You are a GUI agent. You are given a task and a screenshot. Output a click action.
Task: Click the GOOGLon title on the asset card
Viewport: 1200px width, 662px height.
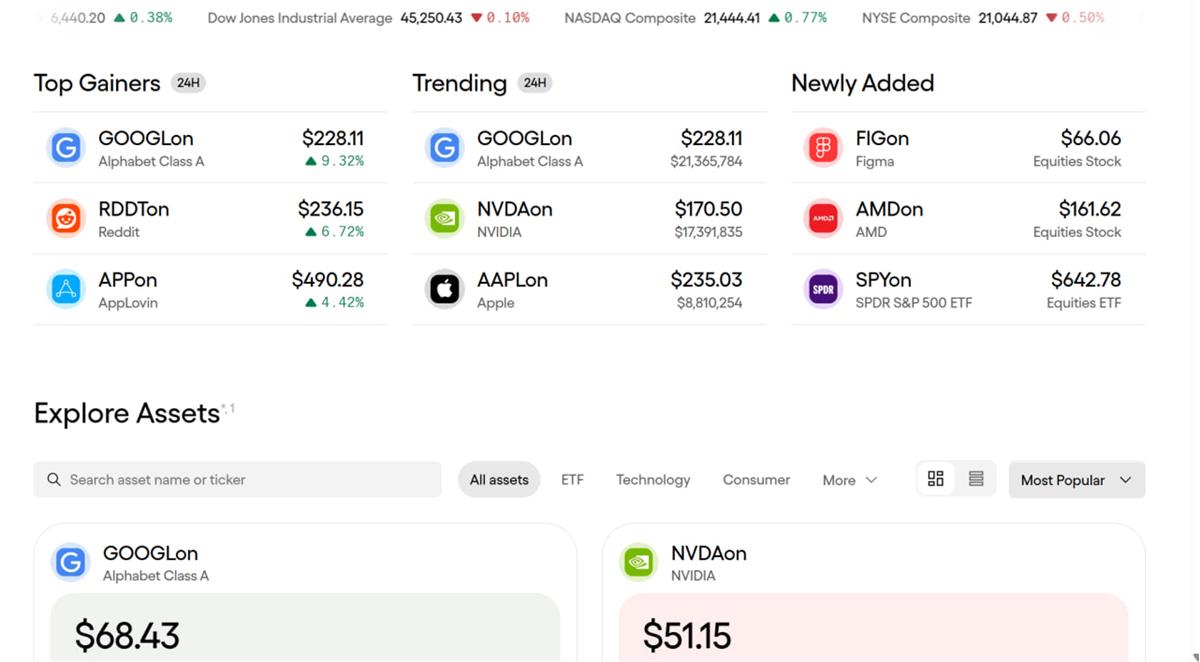[150, 553]
